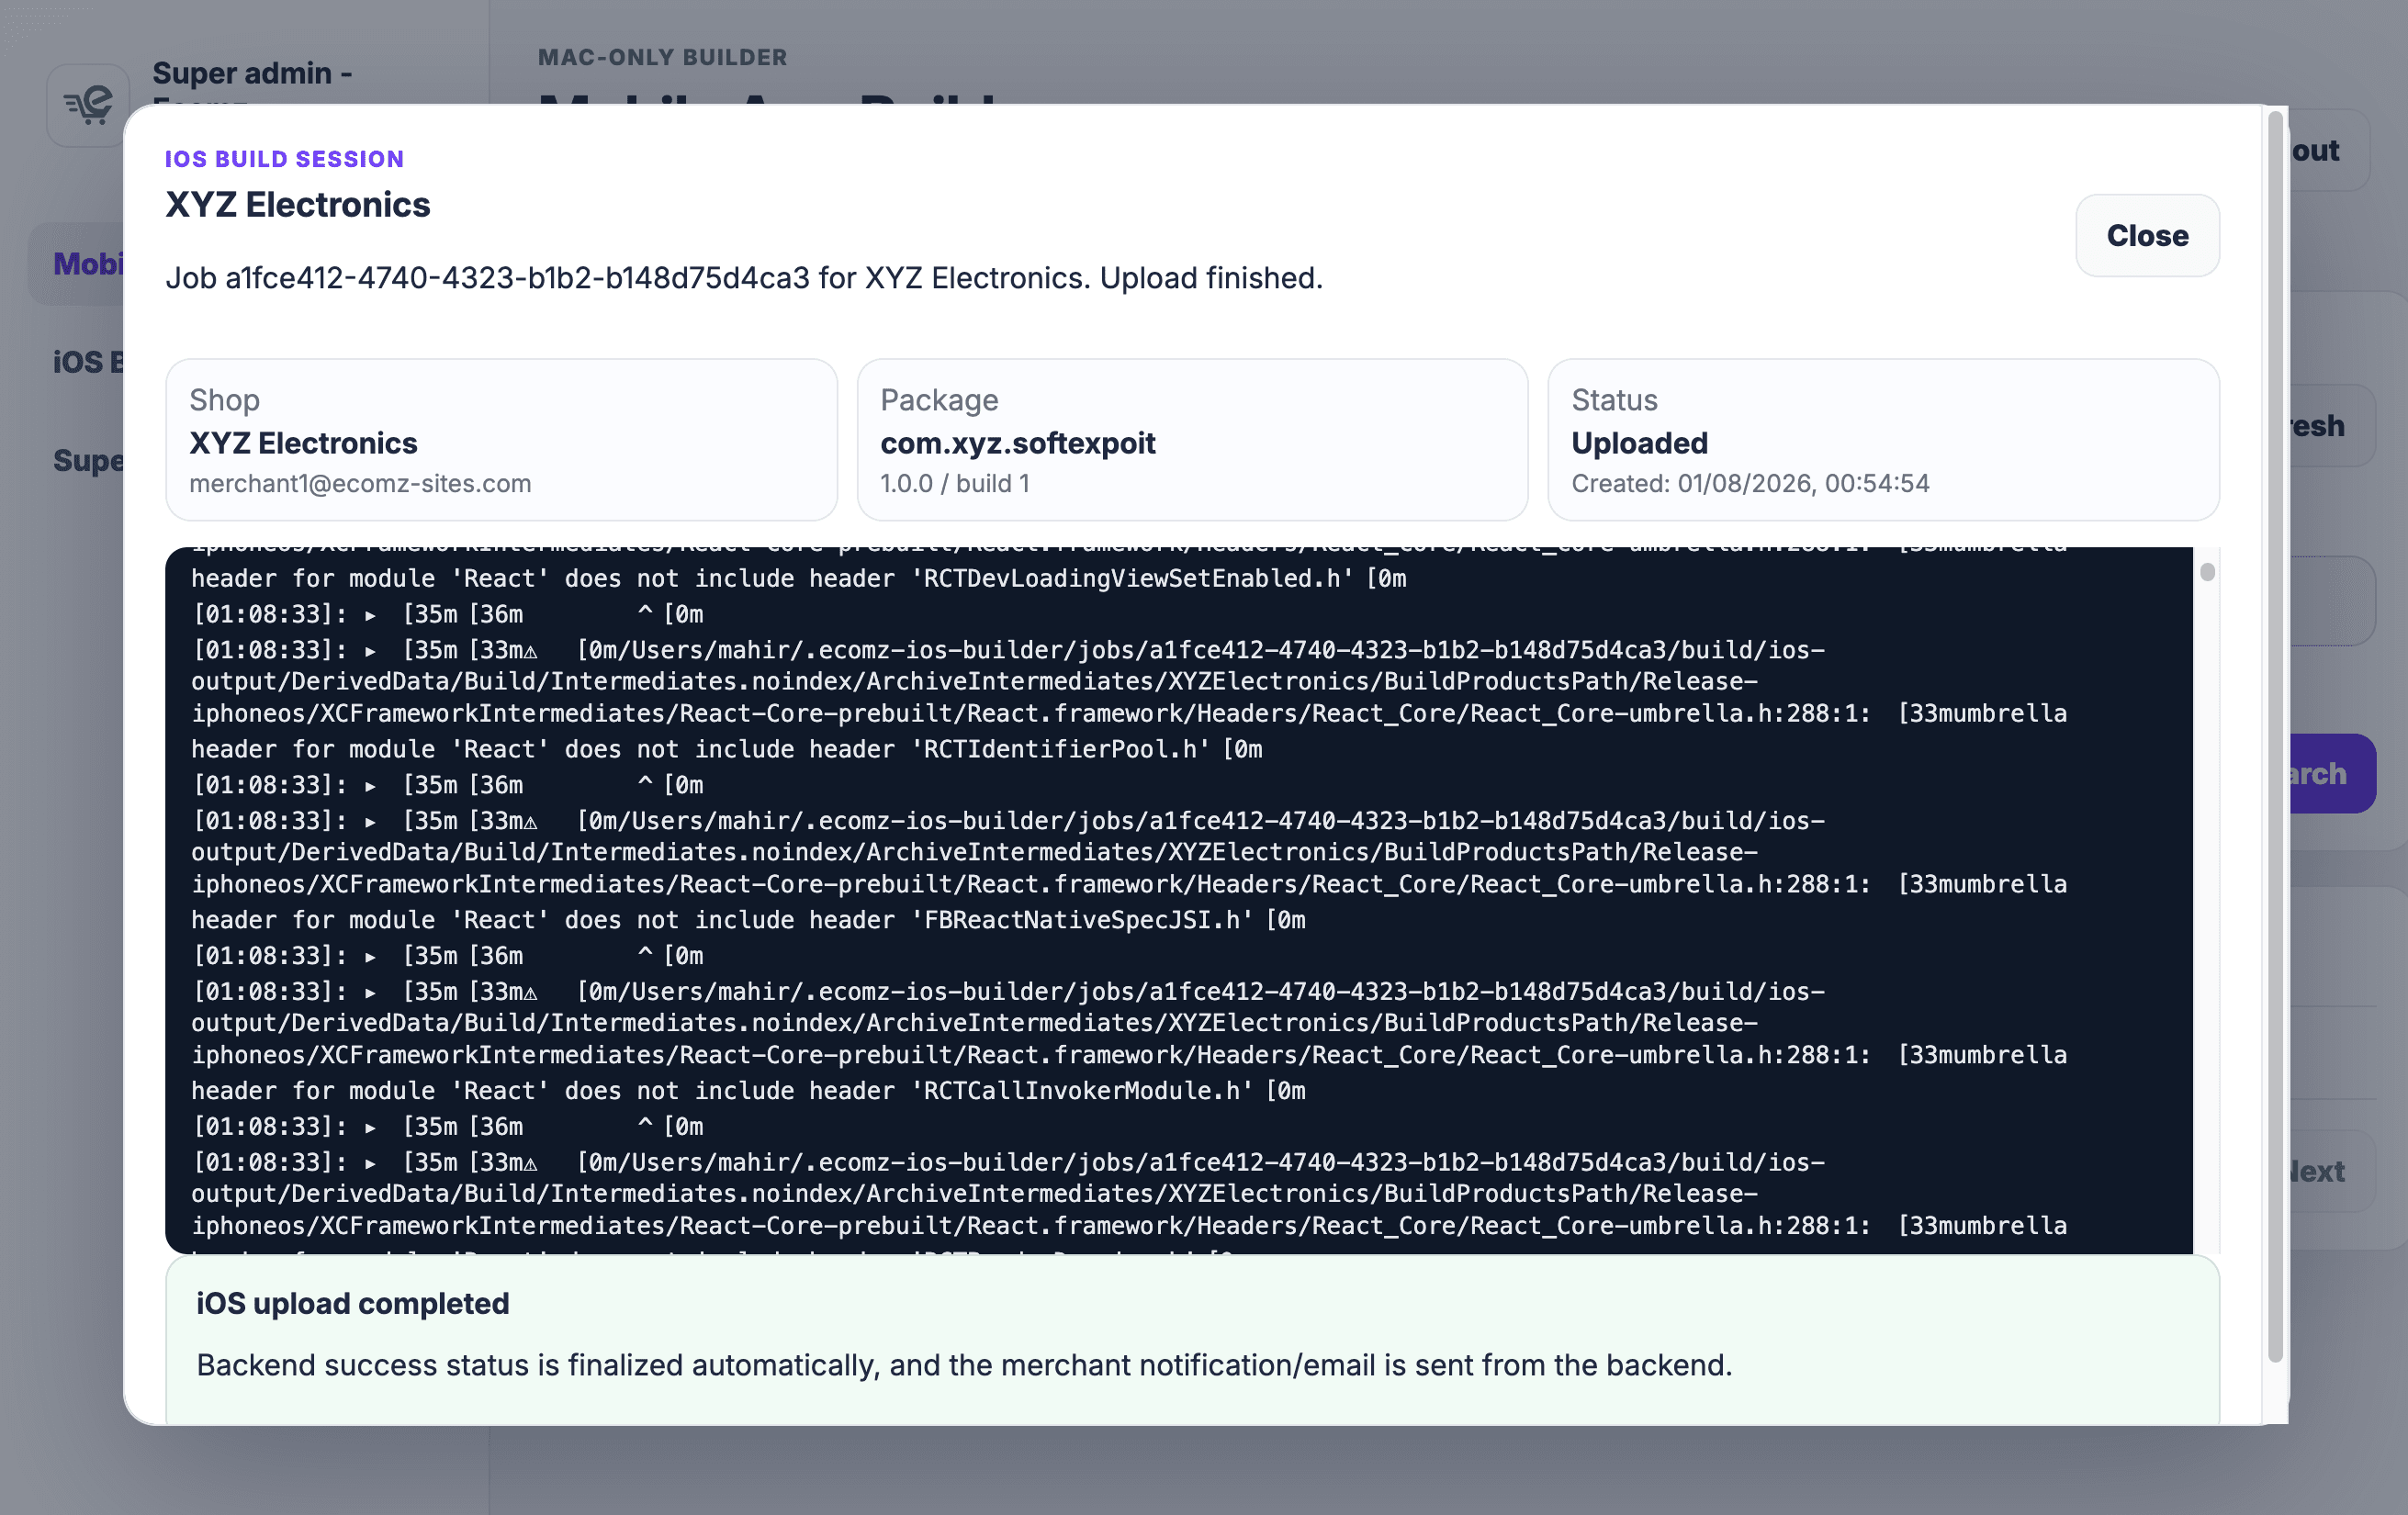Click the Uploaded status value
This screenshot has height=1515, width=2408.
click(1639, 443)
